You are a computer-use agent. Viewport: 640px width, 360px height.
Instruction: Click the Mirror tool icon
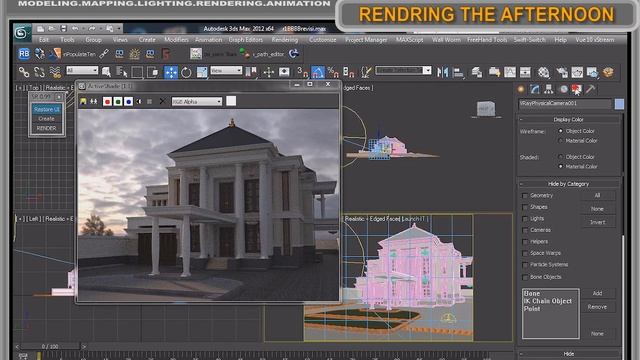coord(442,72)
